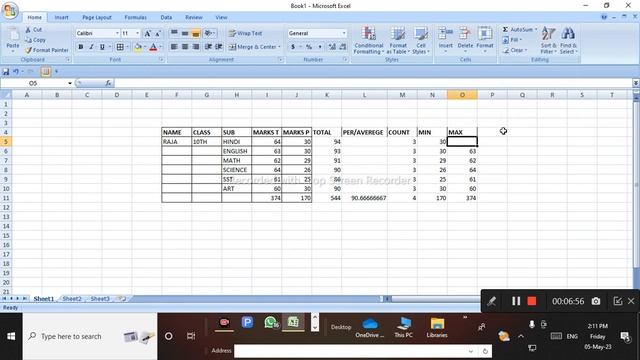Image resolution: width=640 pixels, height=360 pixels.
Task: Open the Data ribbon tab
Action: pyautogui.click(x=166, y=18)
